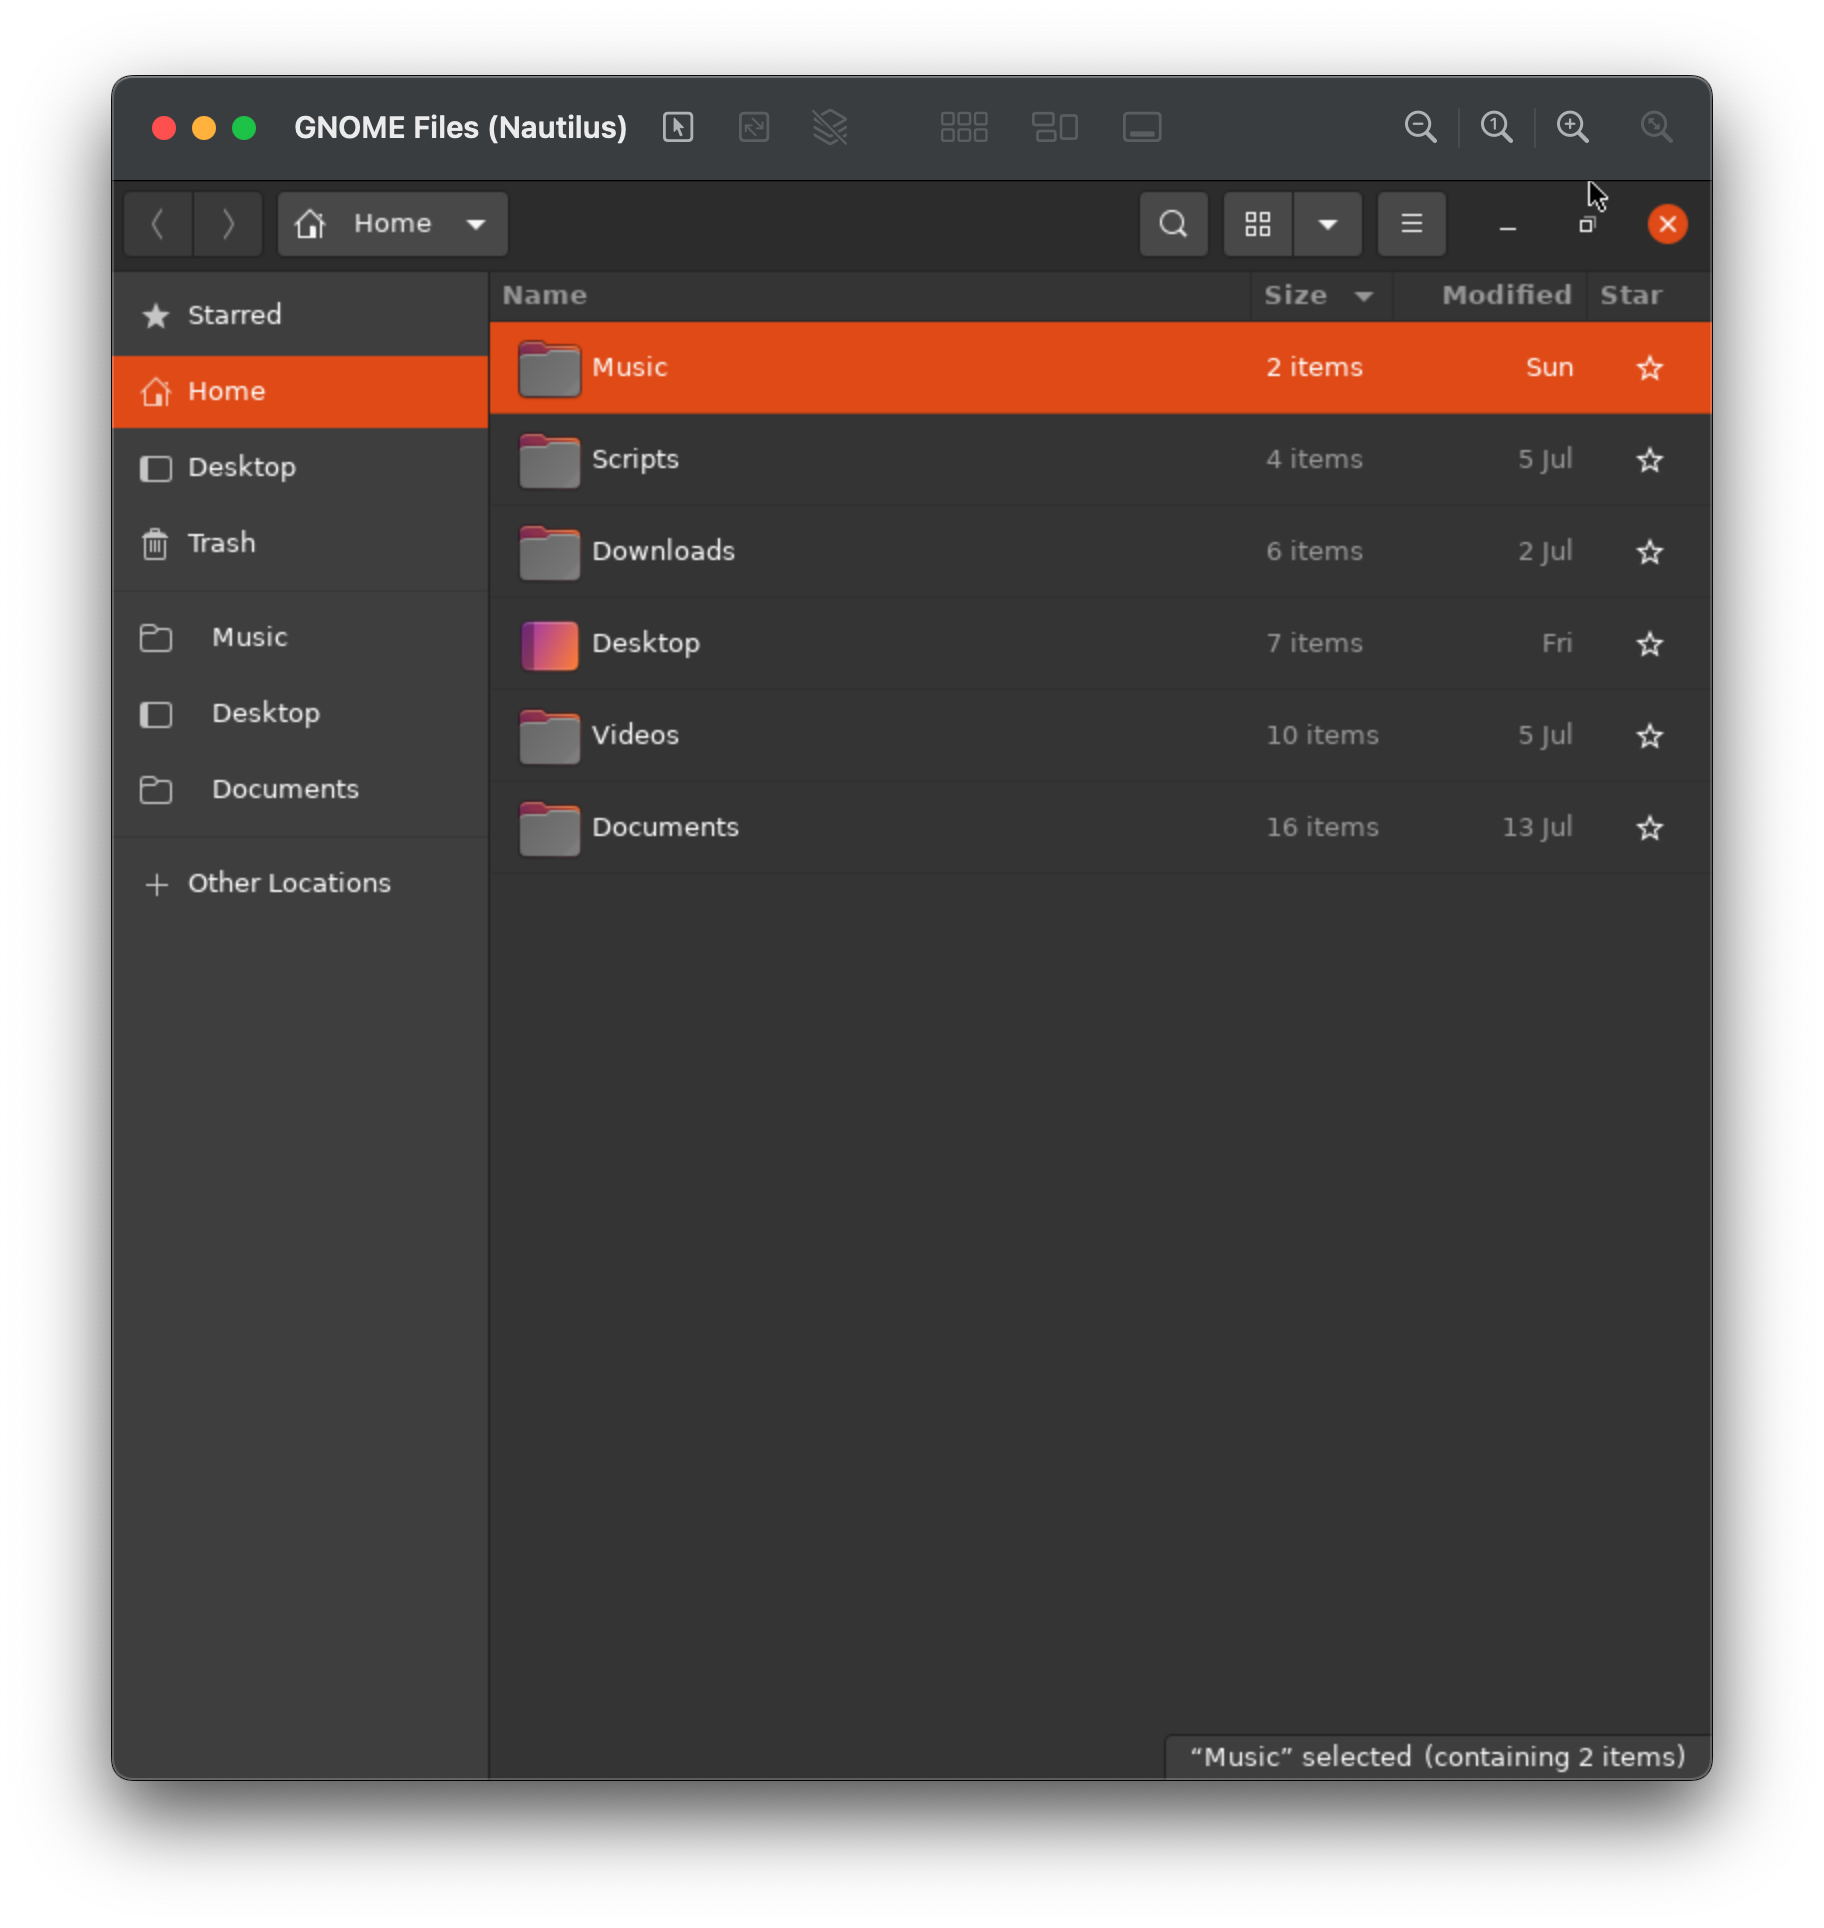Click the split panel layout icon
This screenshot has height=1928, width=1824.
pos(1054,127)
